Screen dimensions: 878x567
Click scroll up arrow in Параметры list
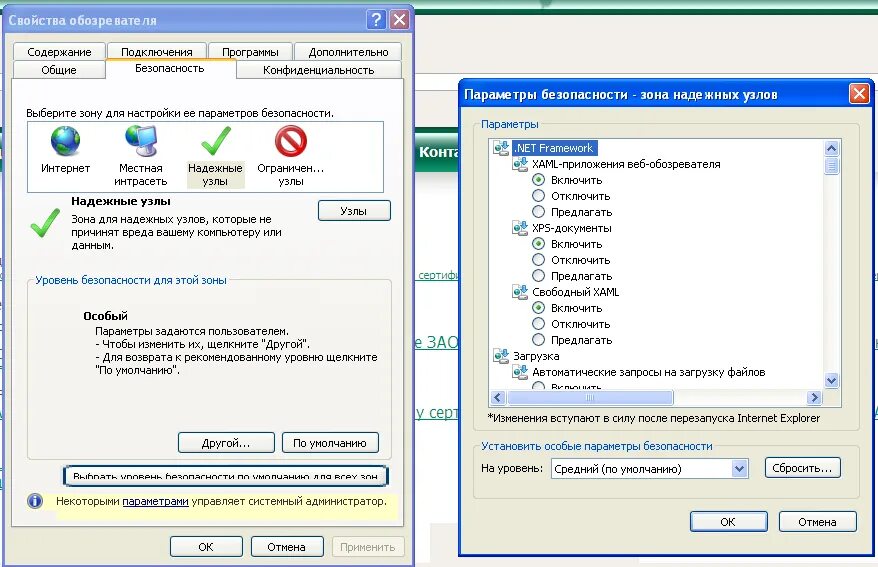(x=832, y=148)
